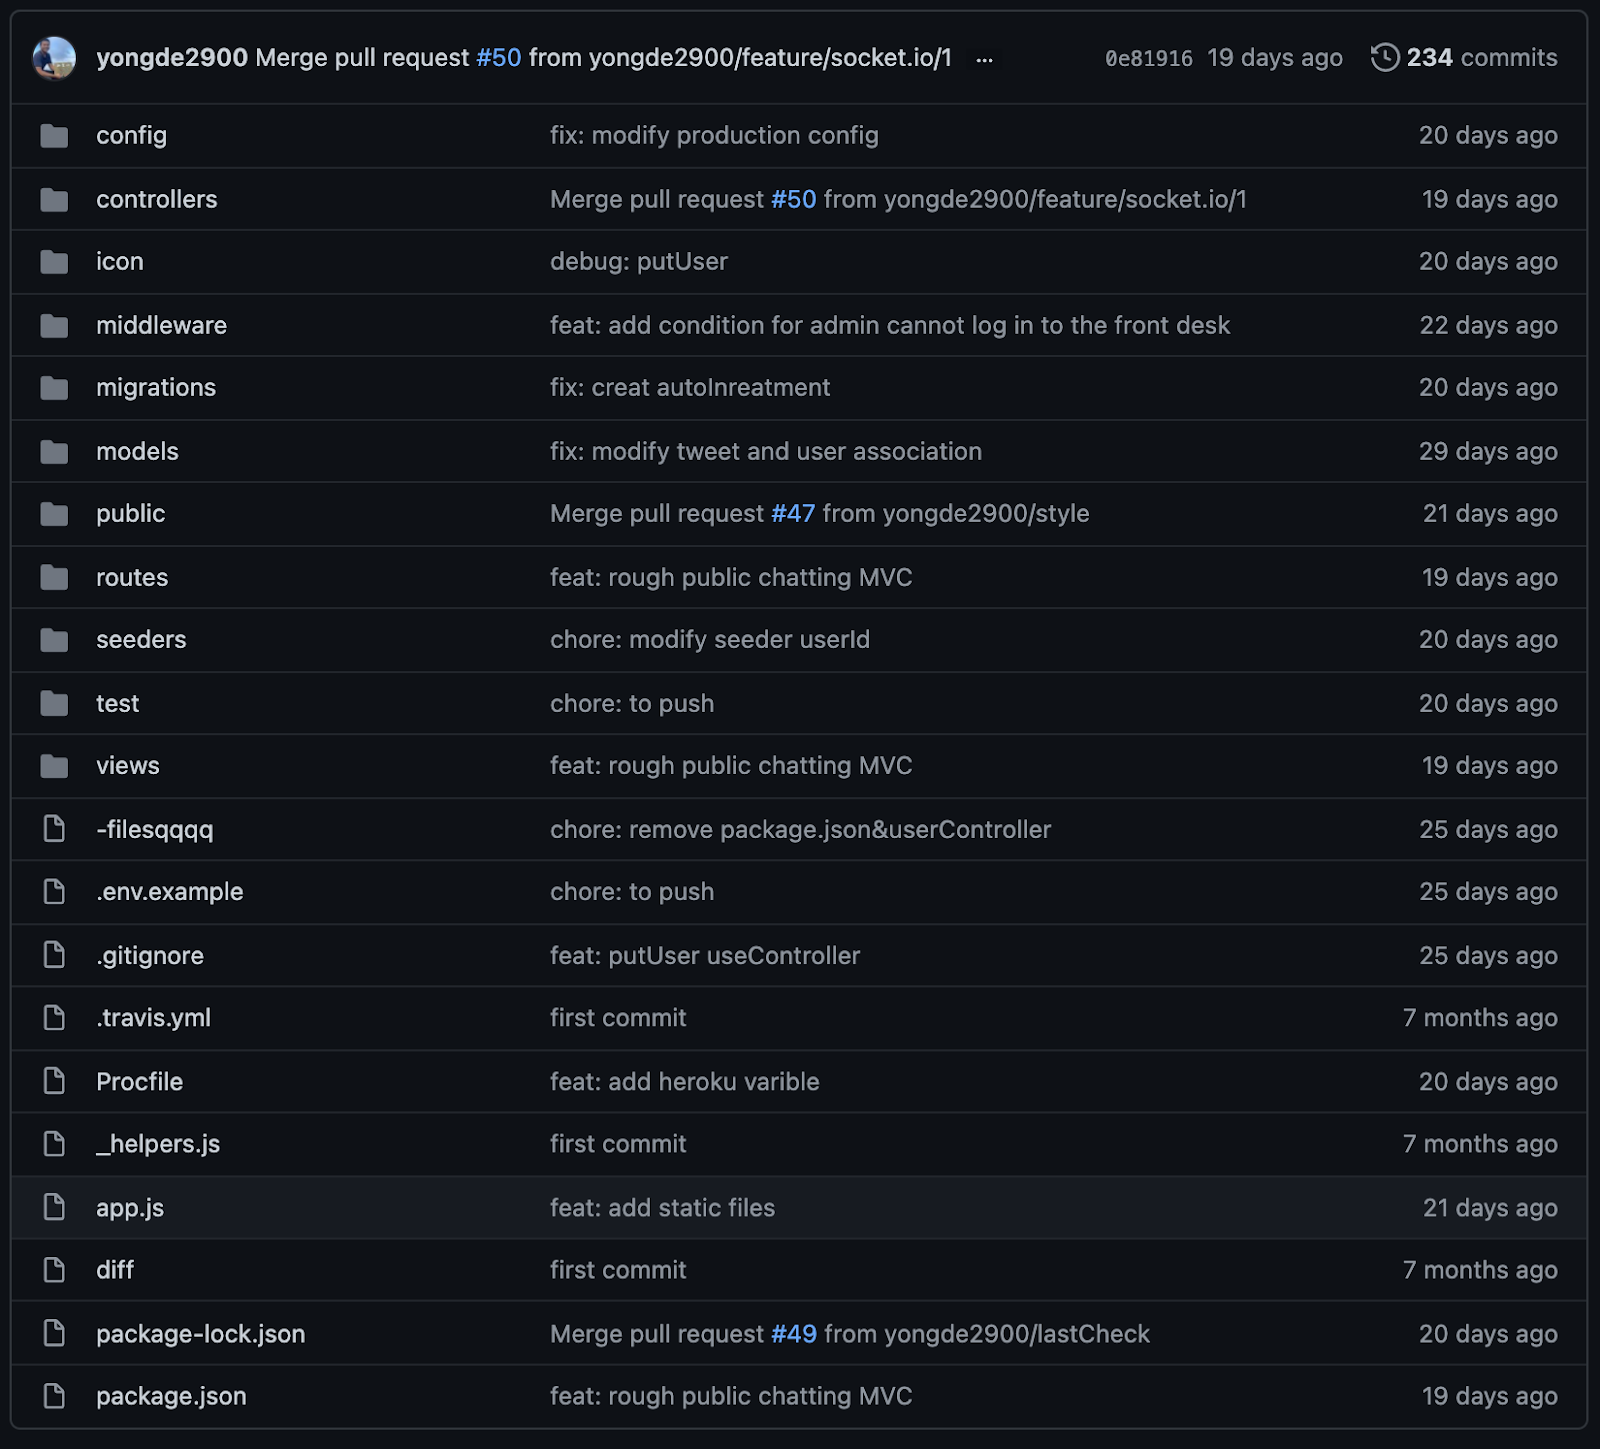Open the controllers folder
Viewport: 1600px width, 1449px height.
[x=157, y=199]
